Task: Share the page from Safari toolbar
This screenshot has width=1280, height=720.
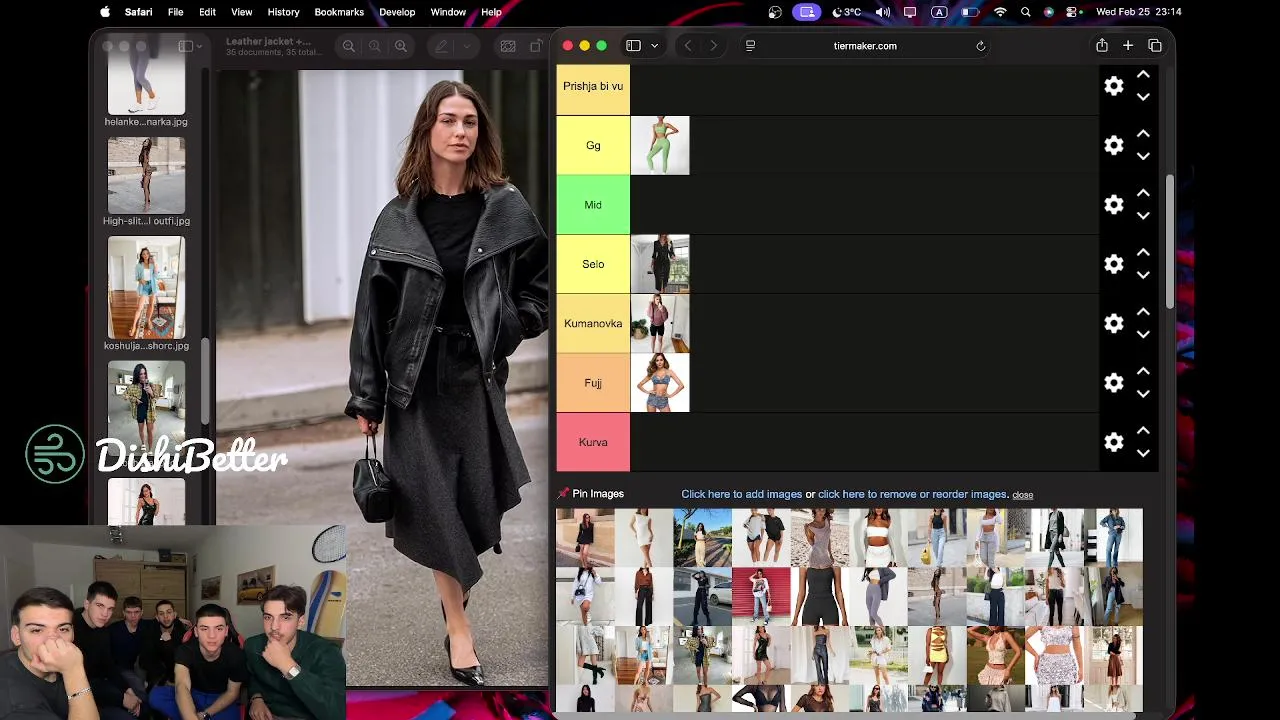Action: (x=1102, y=45)
